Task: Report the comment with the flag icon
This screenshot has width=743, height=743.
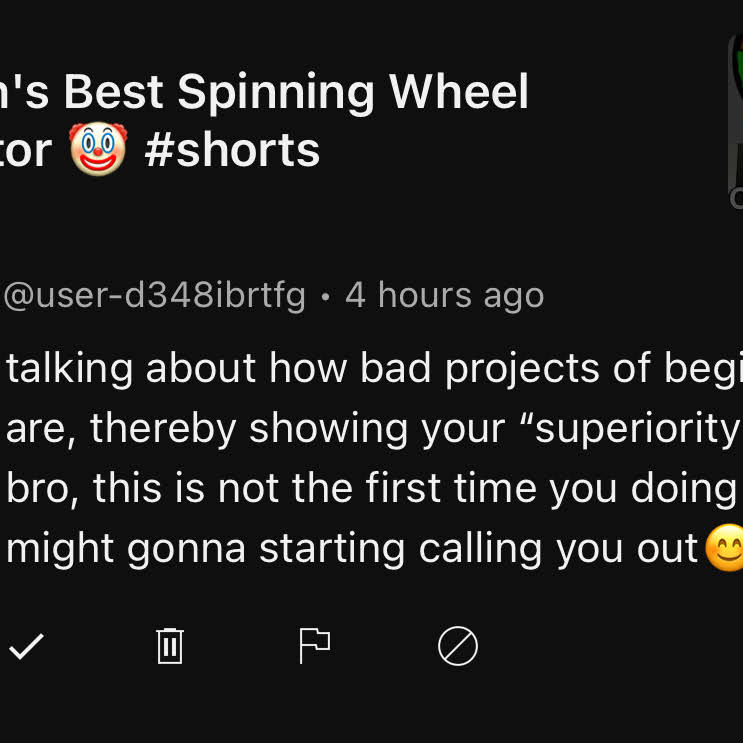Action: (x=314, y=646)
